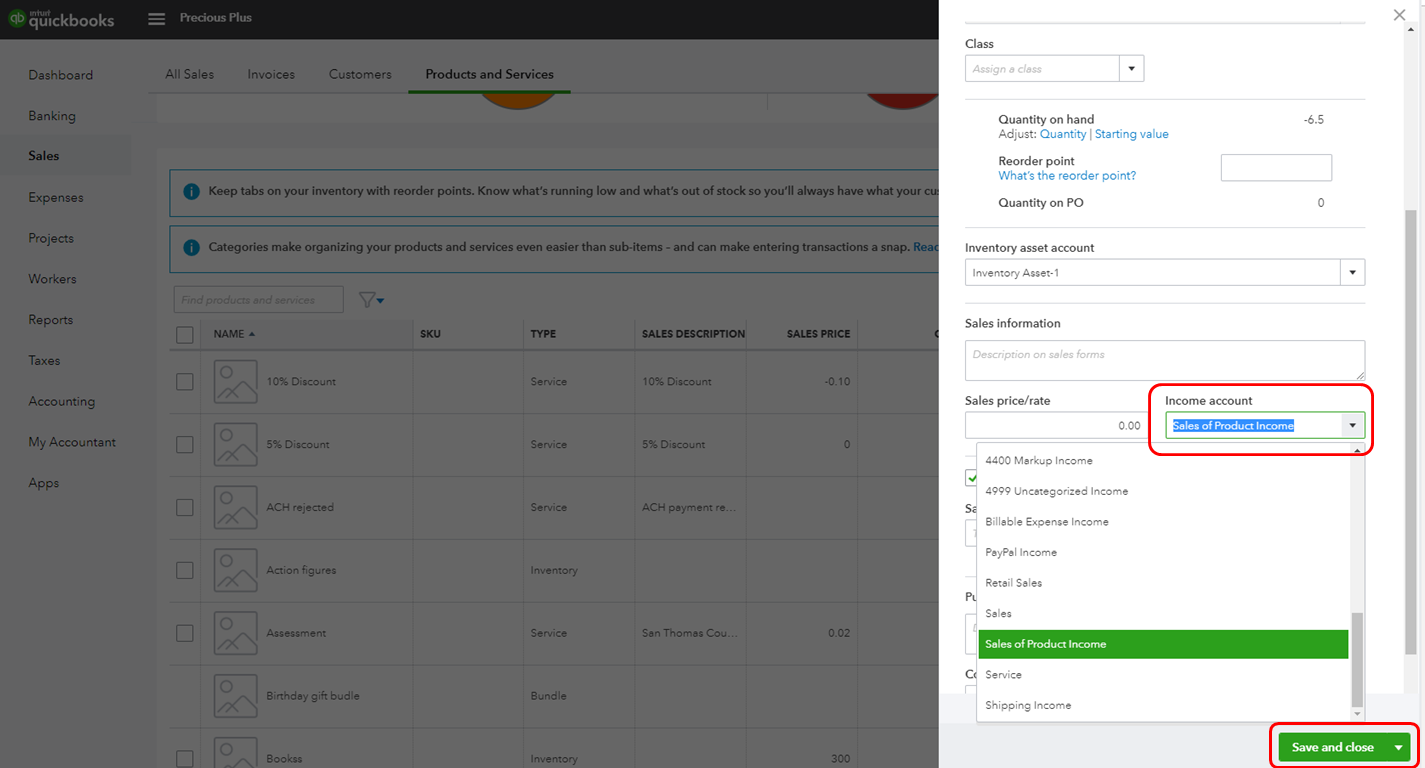Open the hamburger navigation menu

pos(156,18)
